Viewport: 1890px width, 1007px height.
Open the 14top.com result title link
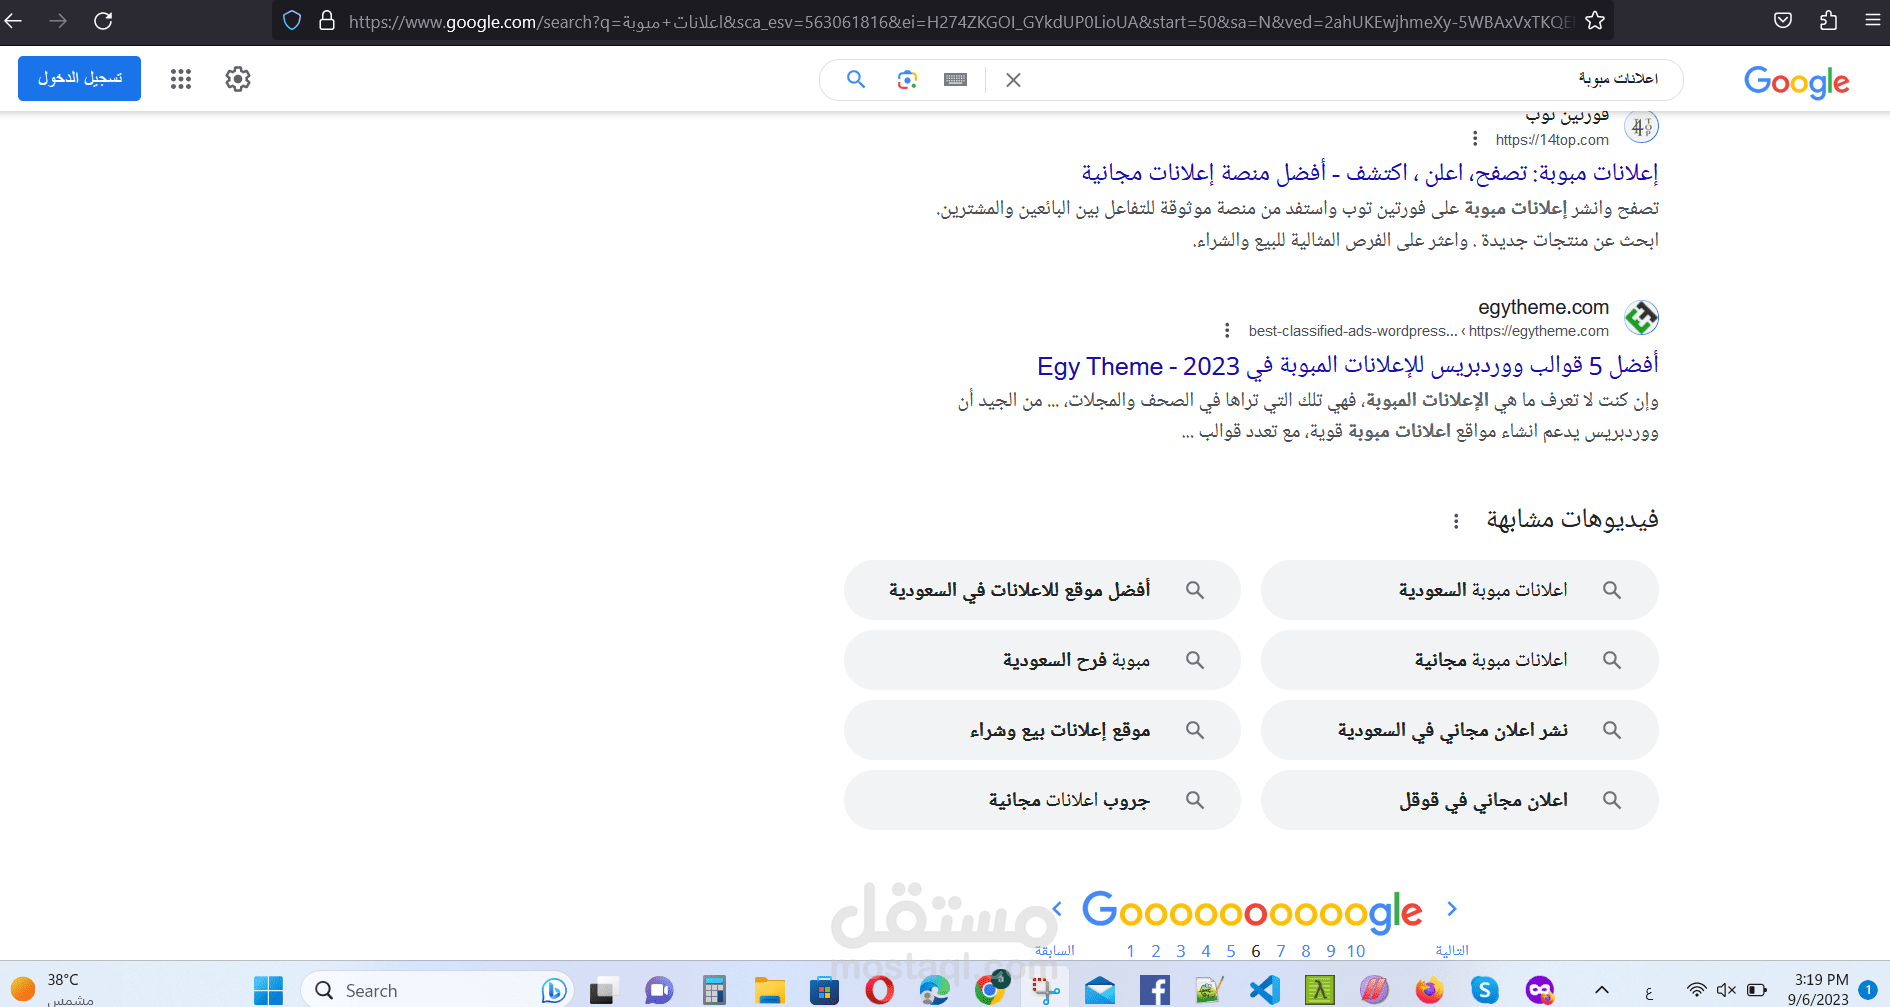click(x=1370, y=173)
